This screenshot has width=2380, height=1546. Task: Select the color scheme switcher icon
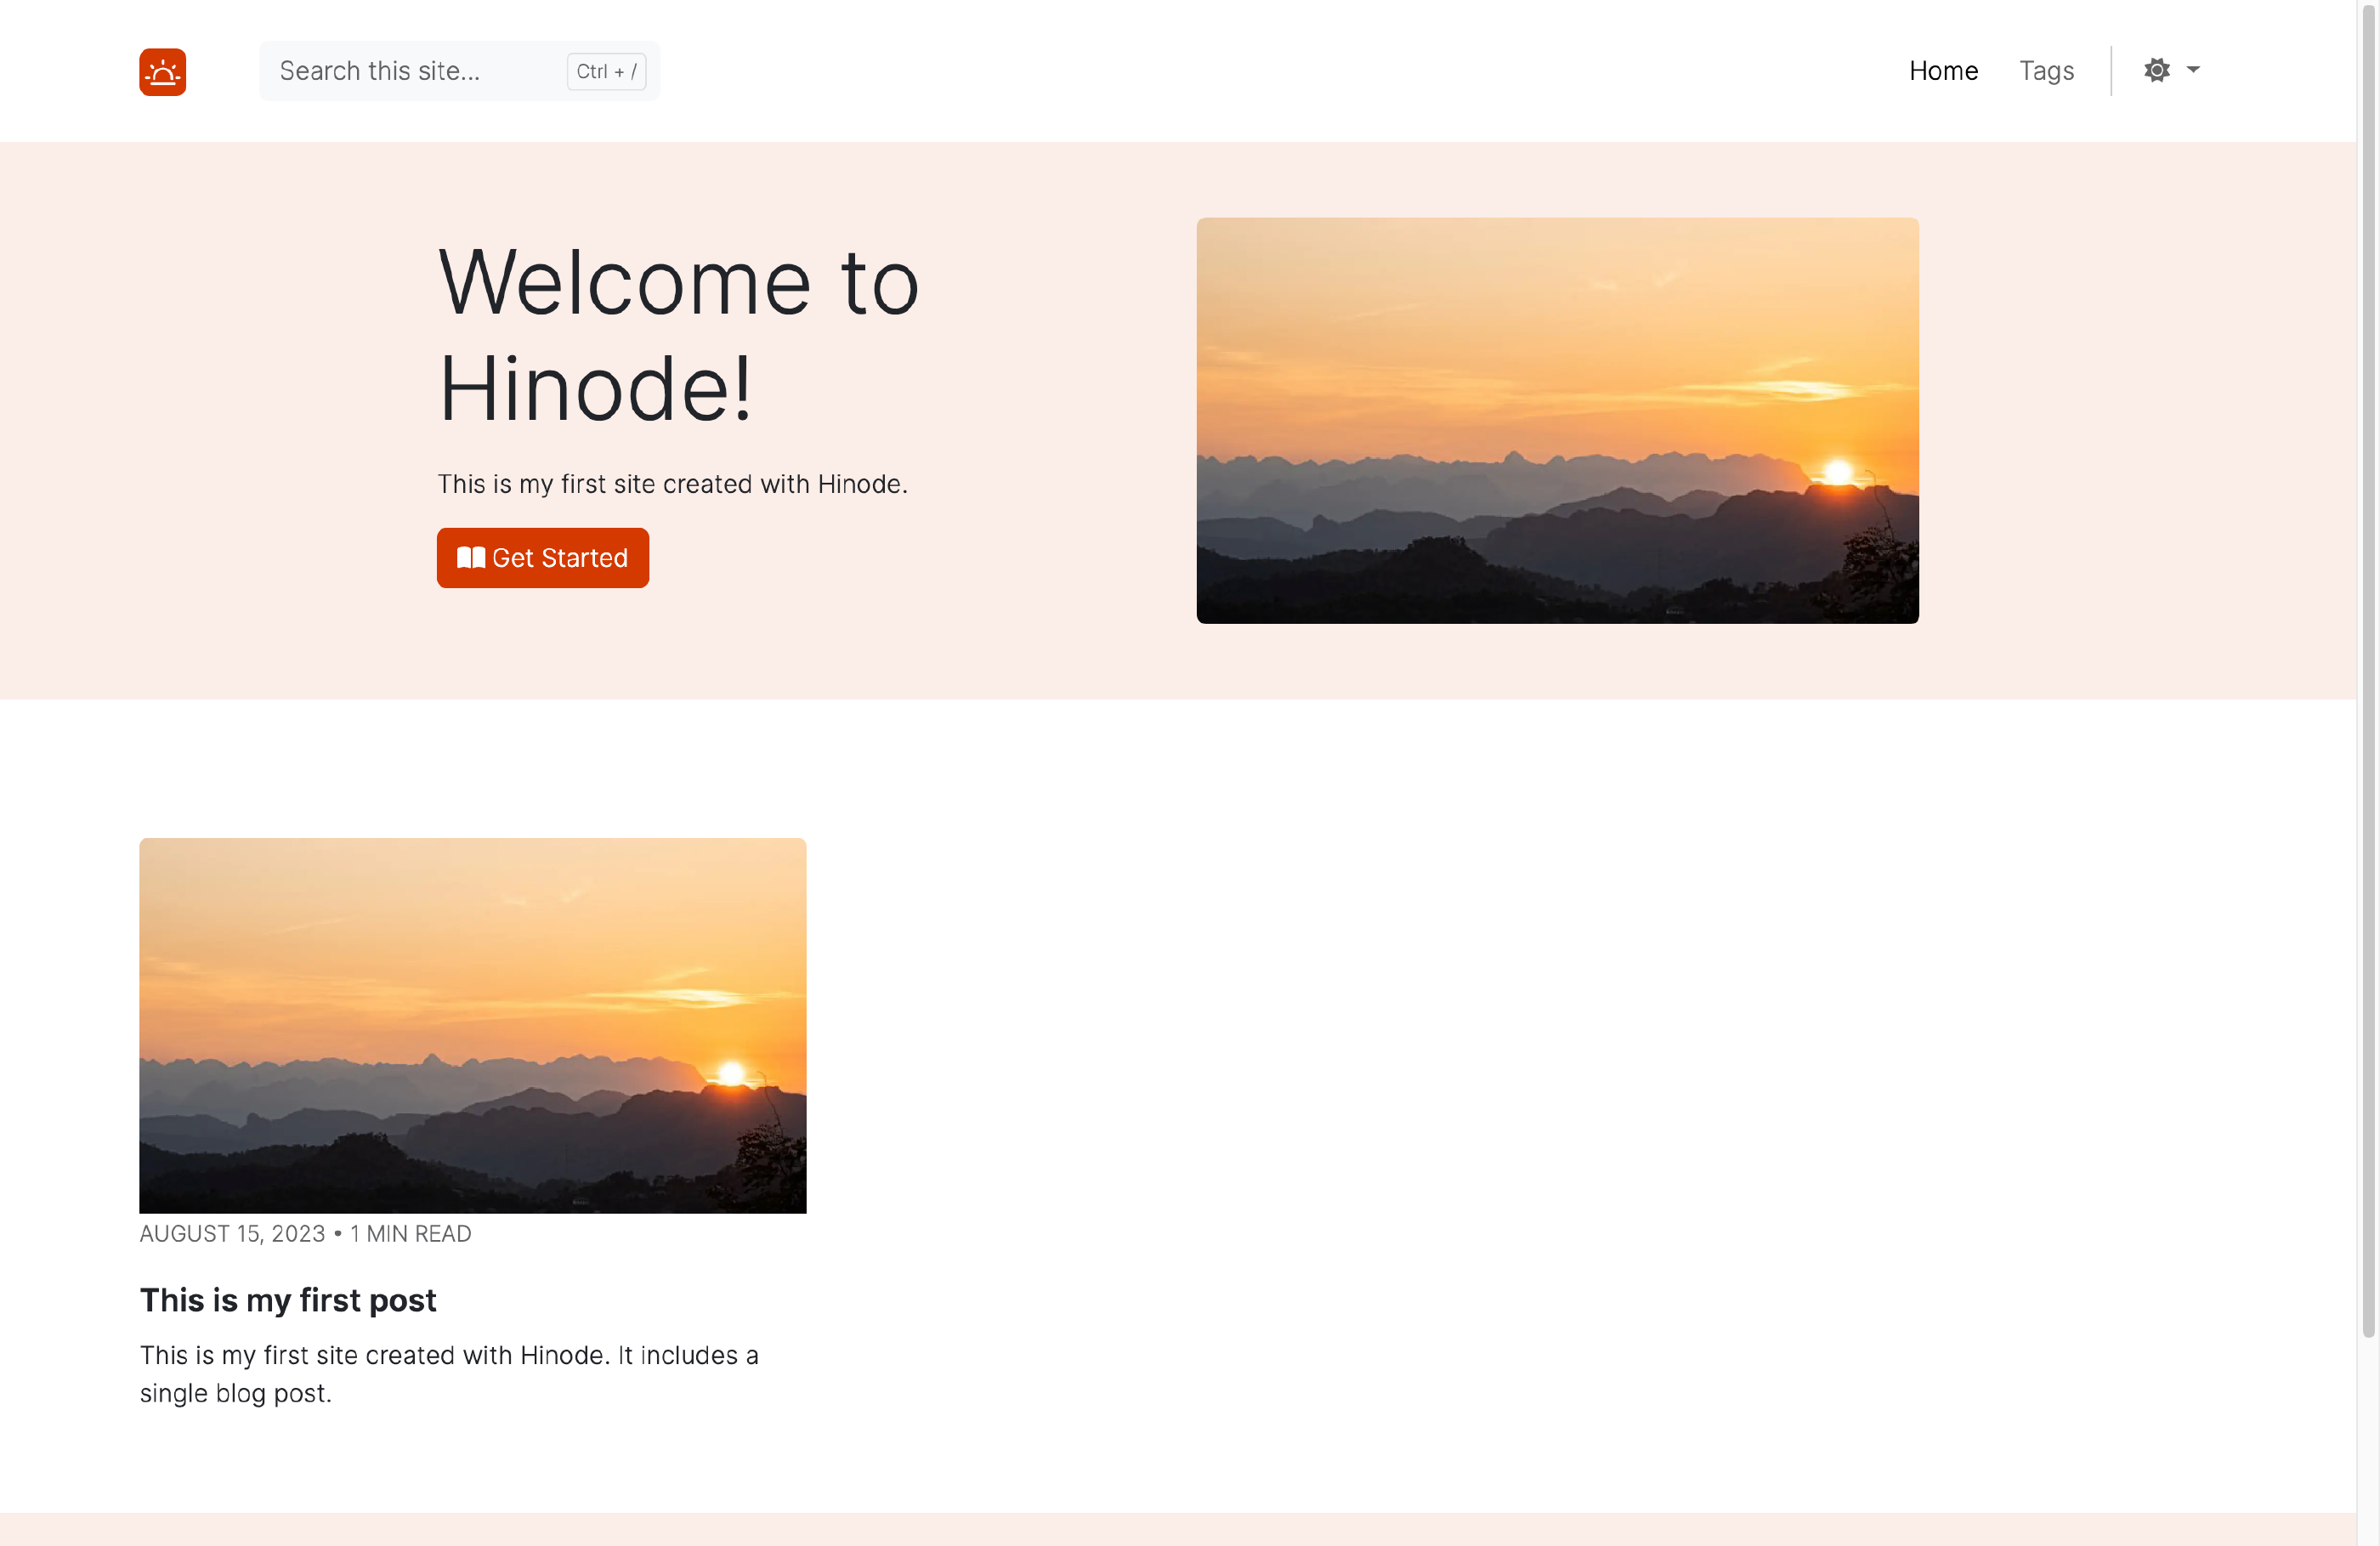(x=2157, y=70)
